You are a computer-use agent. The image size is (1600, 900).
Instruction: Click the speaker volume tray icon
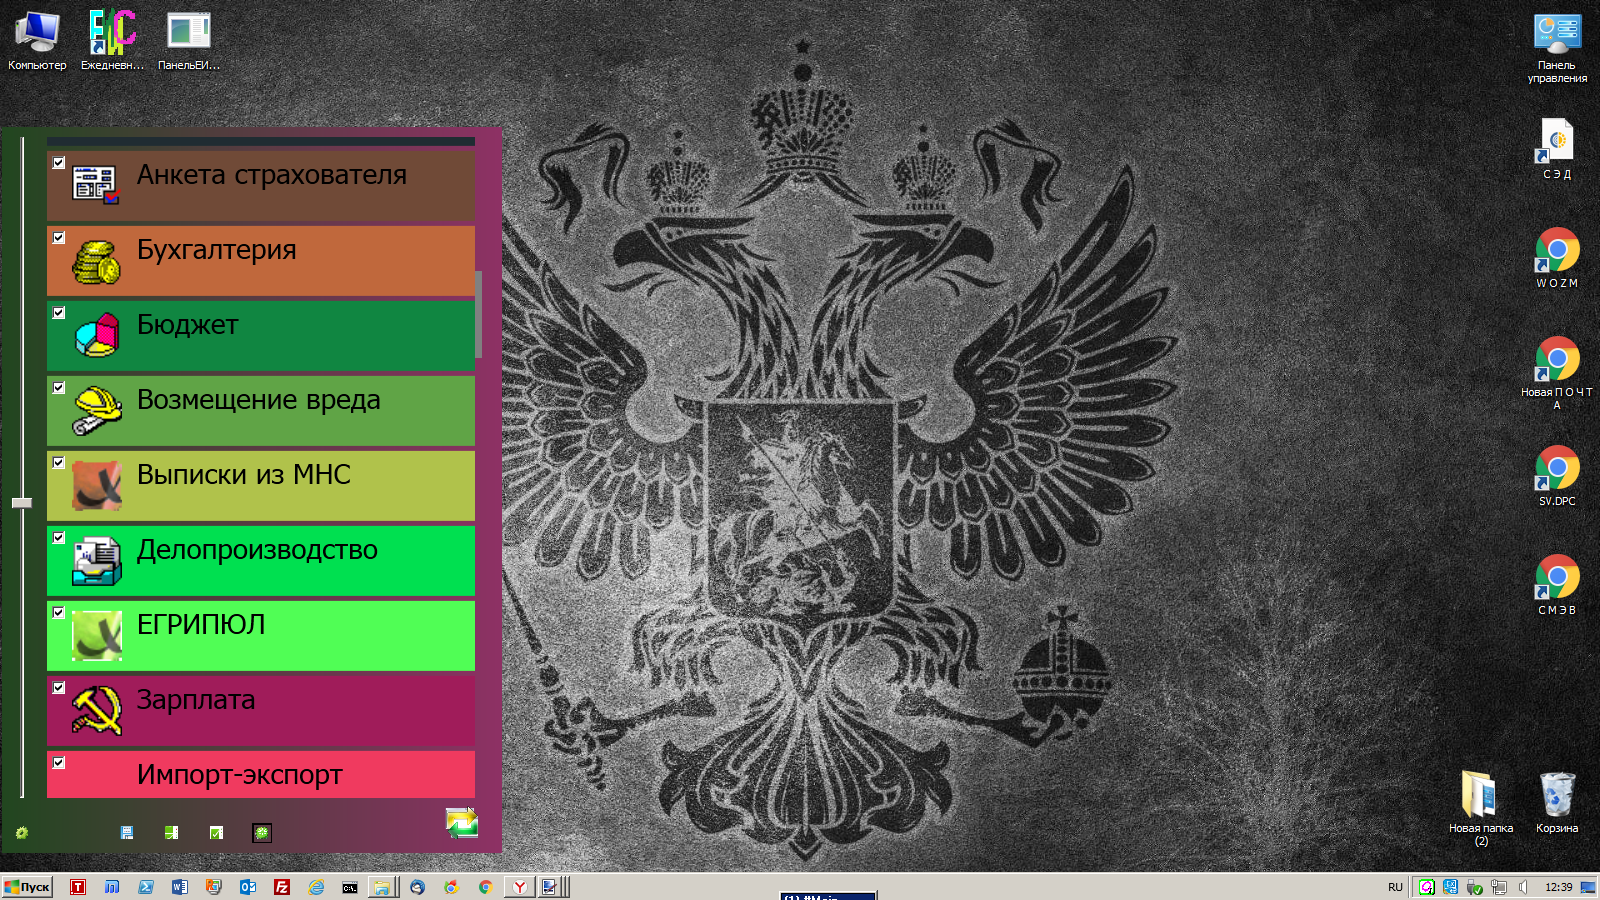(1523, 887)
